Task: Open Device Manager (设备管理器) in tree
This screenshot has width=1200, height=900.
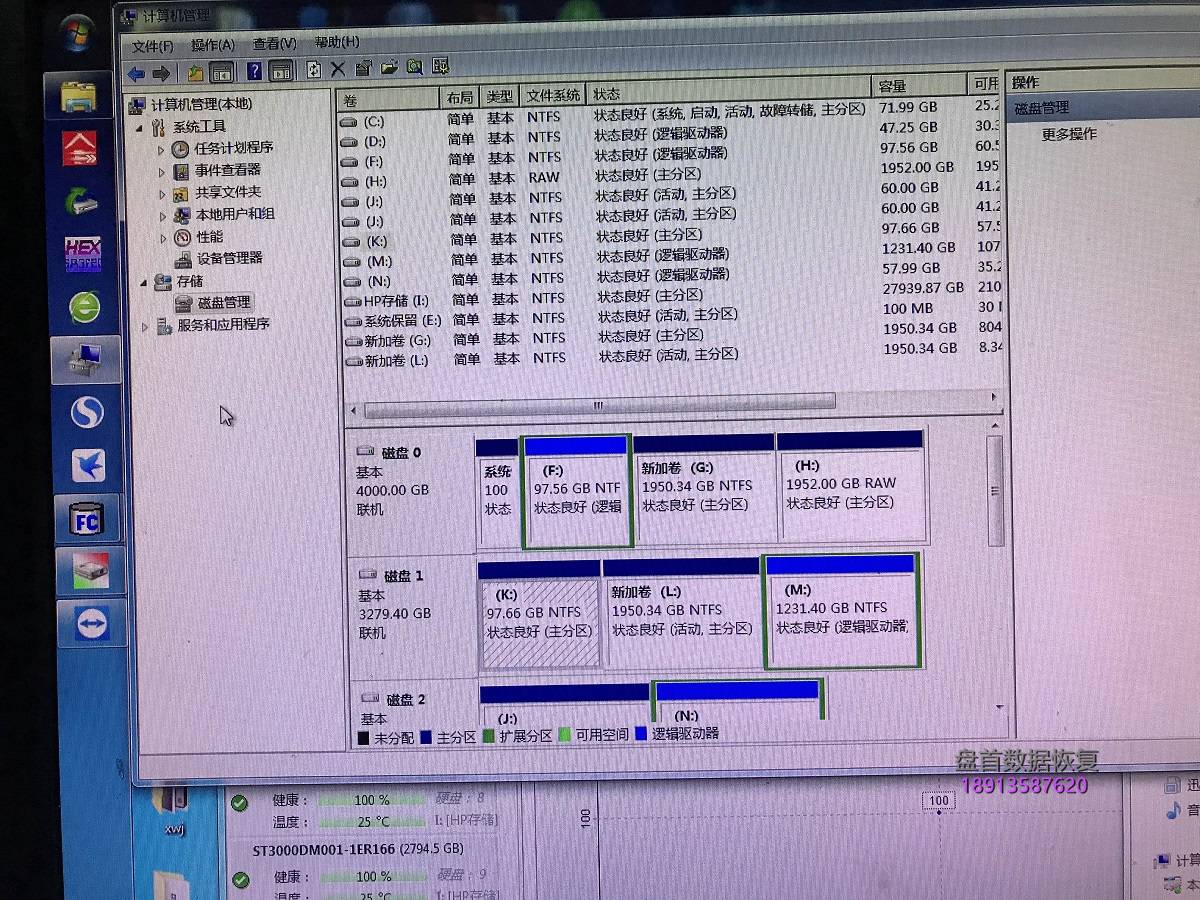Action: click(229, 258)
